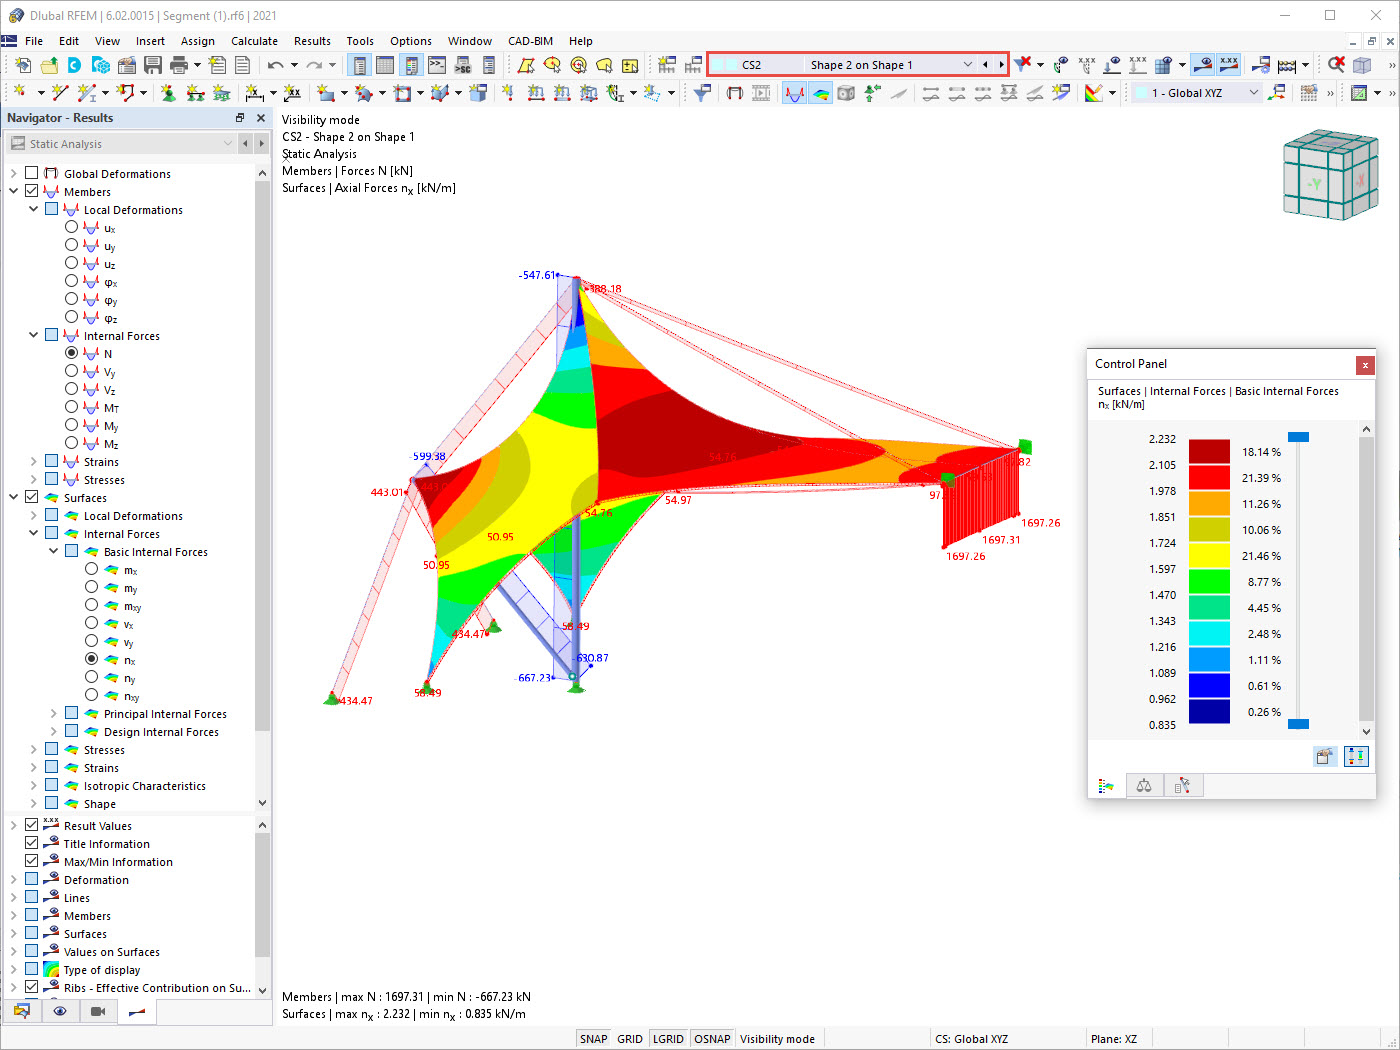Toggle the OSNAP status bar button

point(712,1039)
